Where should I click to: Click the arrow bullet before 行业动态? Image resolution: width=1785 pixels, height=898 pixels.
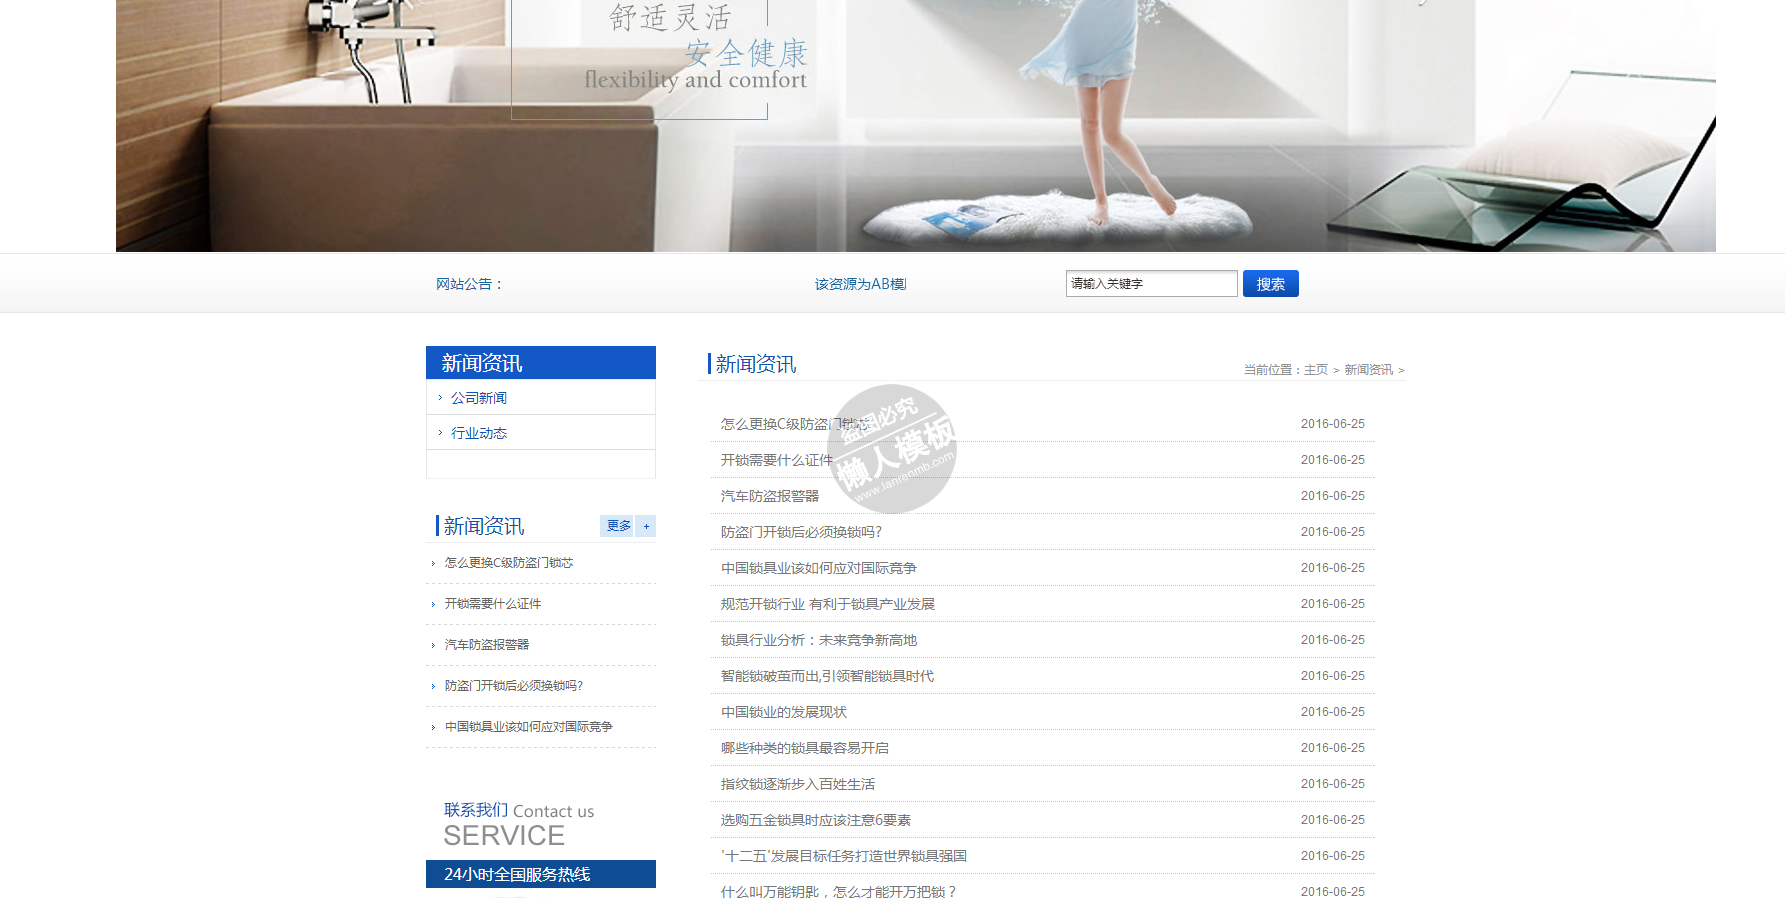coord(440,433)
